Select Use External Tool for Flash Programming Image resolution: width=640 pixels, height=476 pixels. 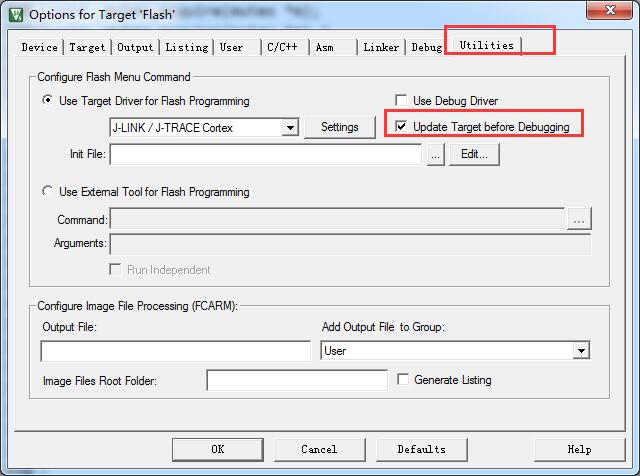[48, 192]
